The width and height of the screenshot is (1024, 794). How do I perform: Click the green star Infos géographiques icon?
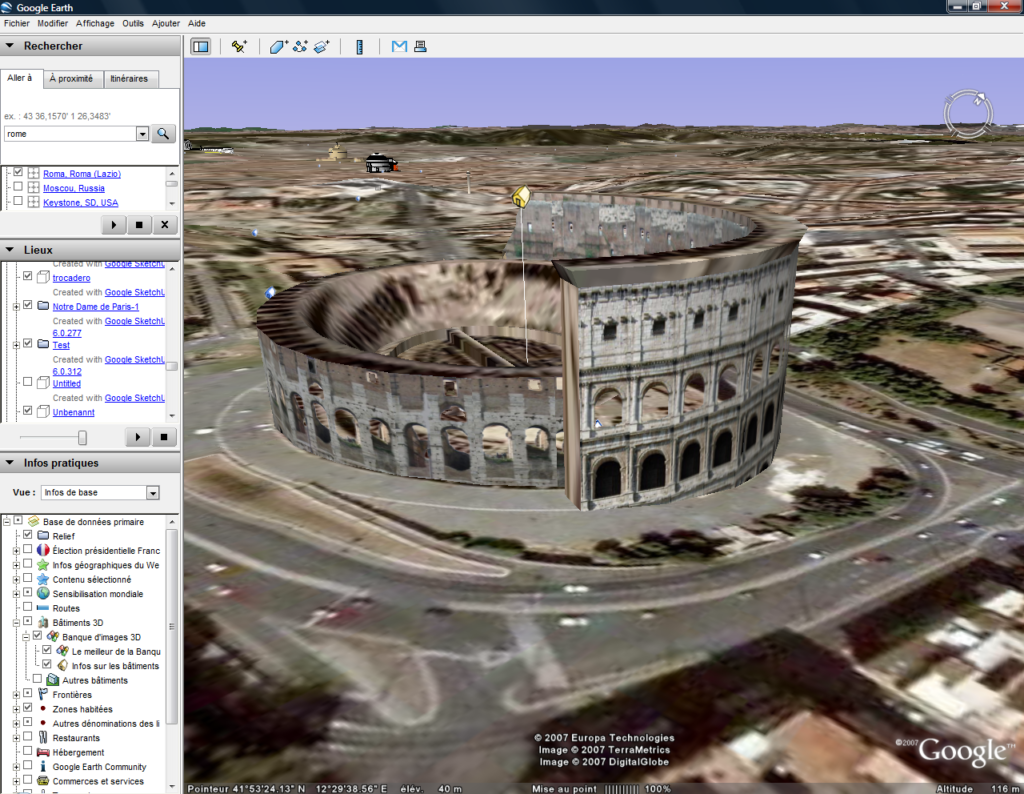pos(43,565)
